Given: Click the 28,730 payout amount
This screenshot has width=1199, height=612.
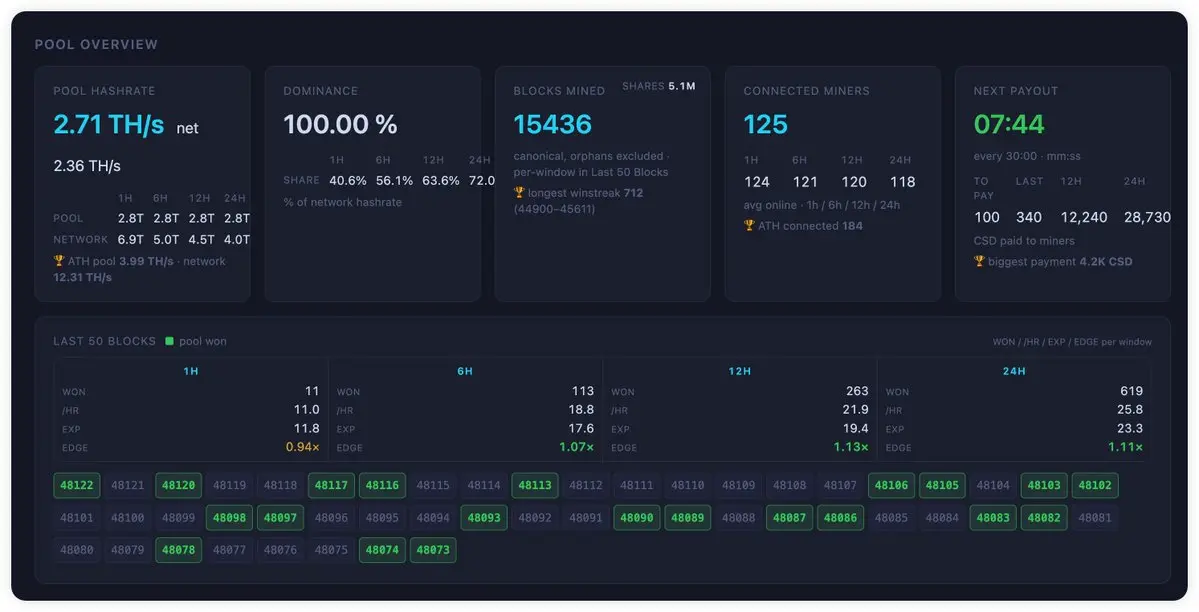Looking at the screenshot, I should click(x=1147, y=217).
